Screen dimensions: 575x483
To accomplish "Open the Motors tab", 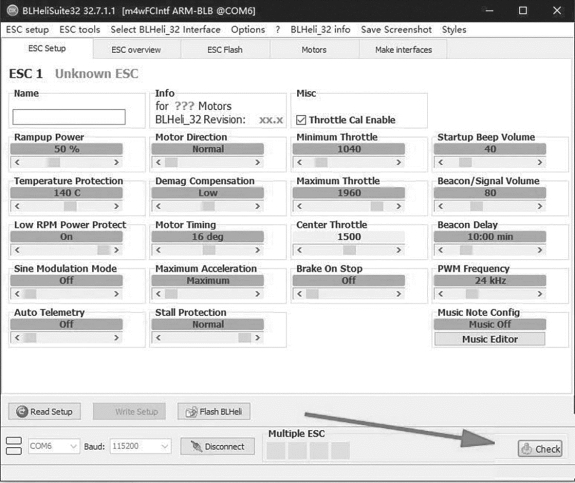I will pyautogui.click(x=314, y=50).
